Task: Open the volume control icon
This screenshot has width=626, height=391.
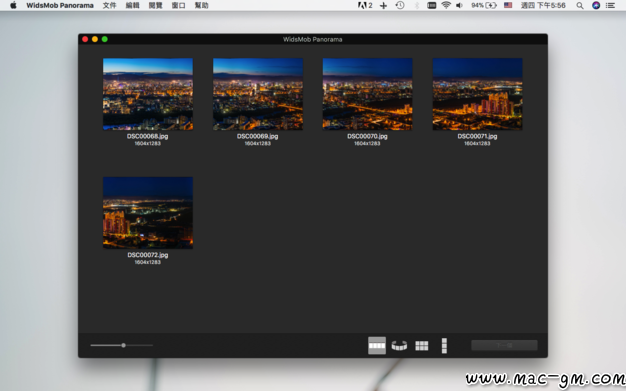Action: tap(459, 6)
